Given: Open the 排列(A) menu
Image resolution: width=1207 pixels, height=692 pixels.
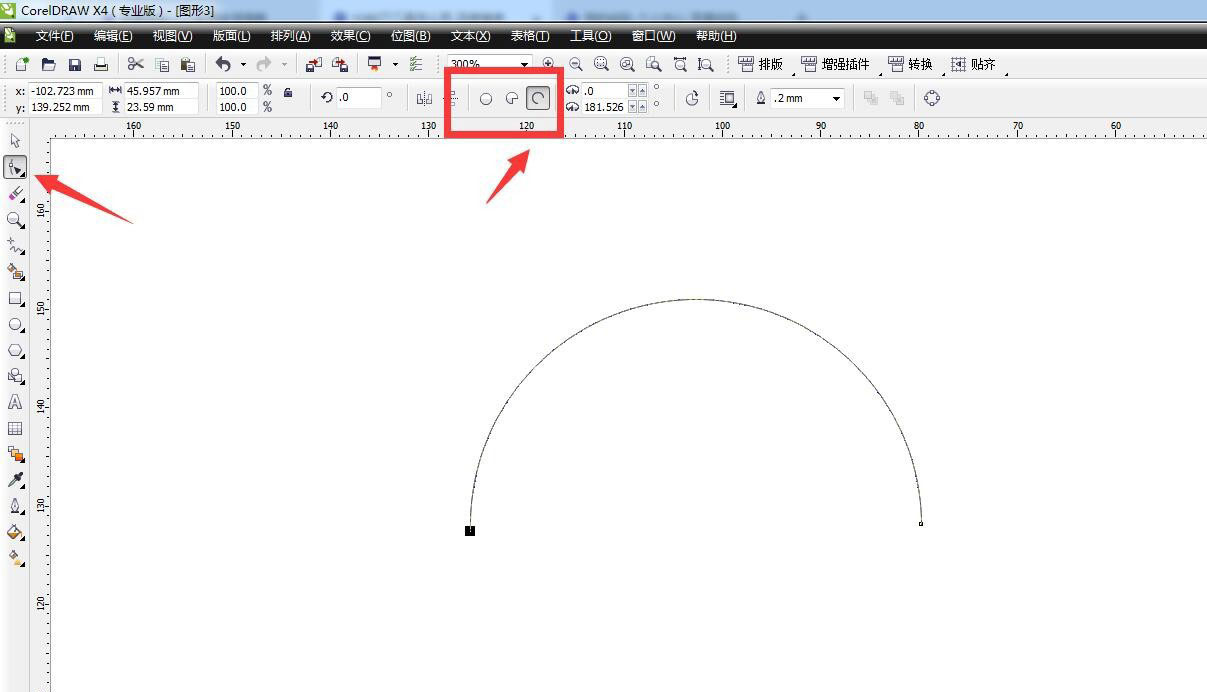Looking at the screenshot, I should (x=290, y=36).
